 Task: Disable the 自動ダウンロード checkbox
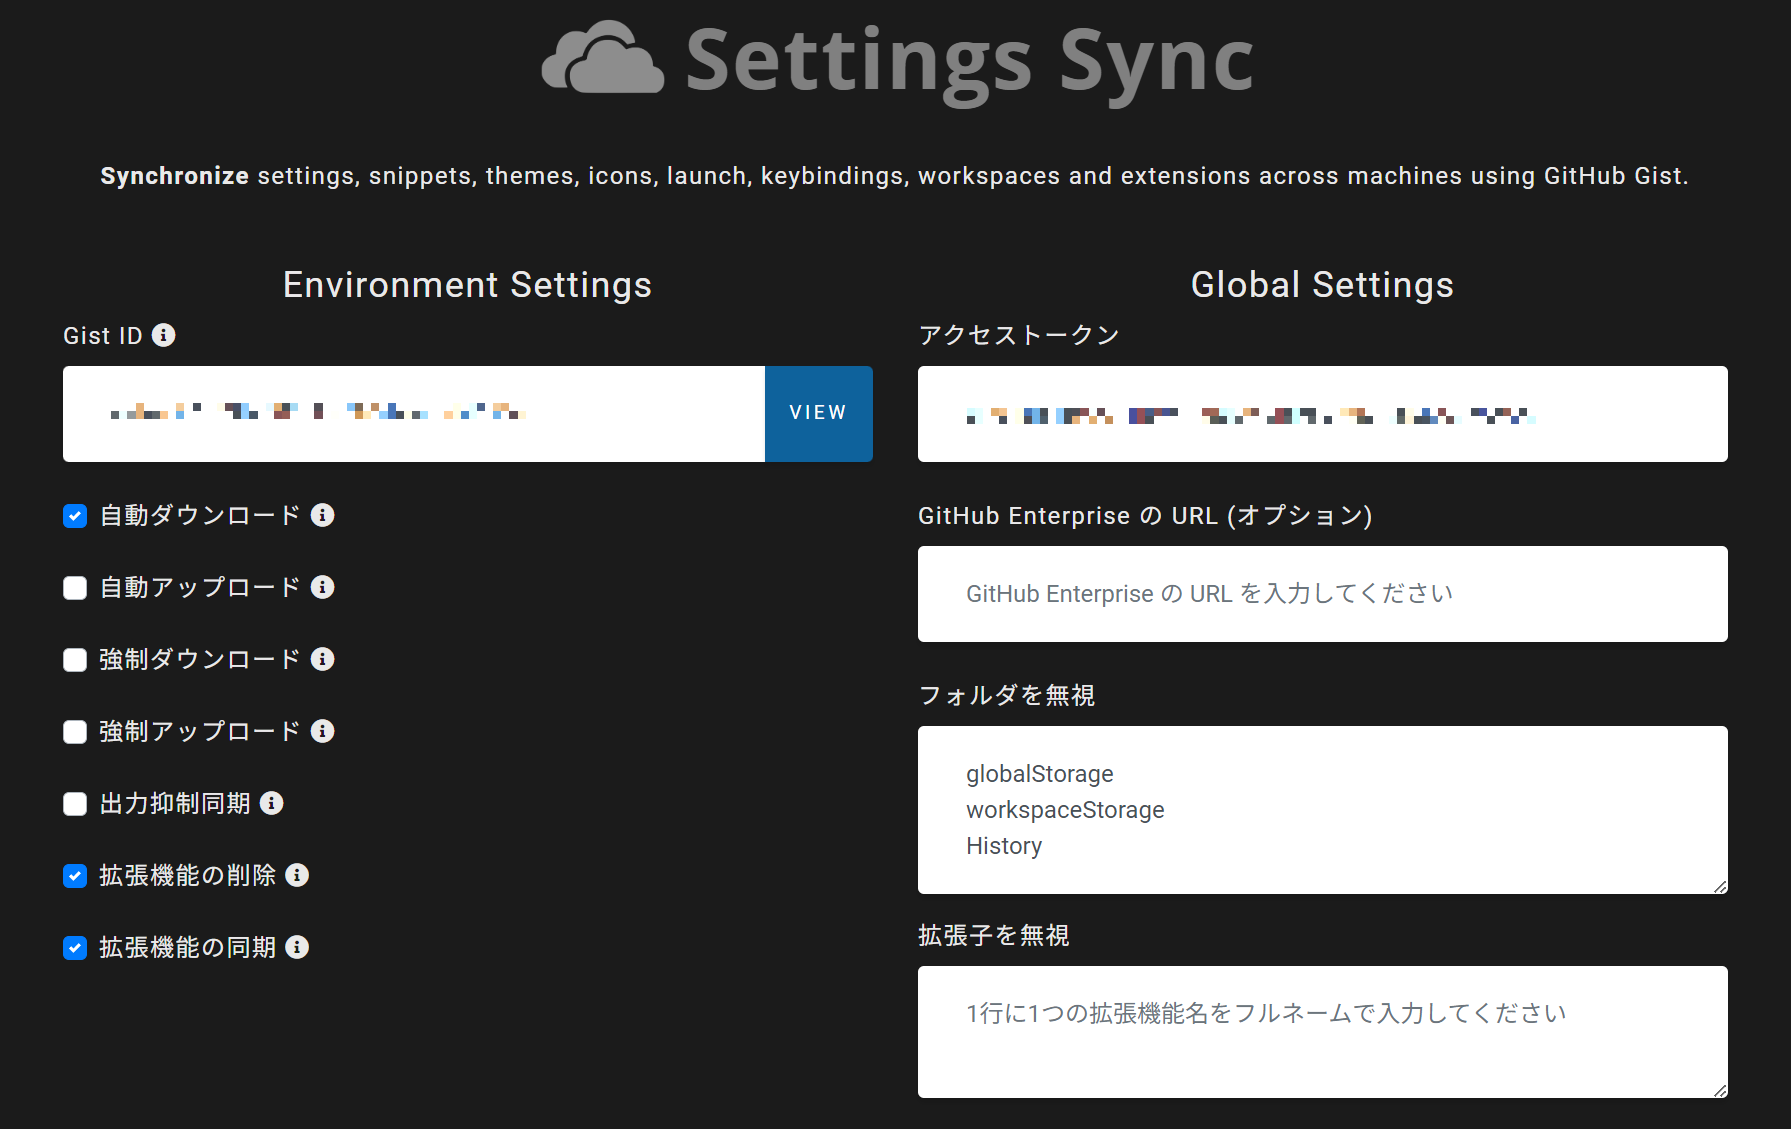click(x=75, y=516)
